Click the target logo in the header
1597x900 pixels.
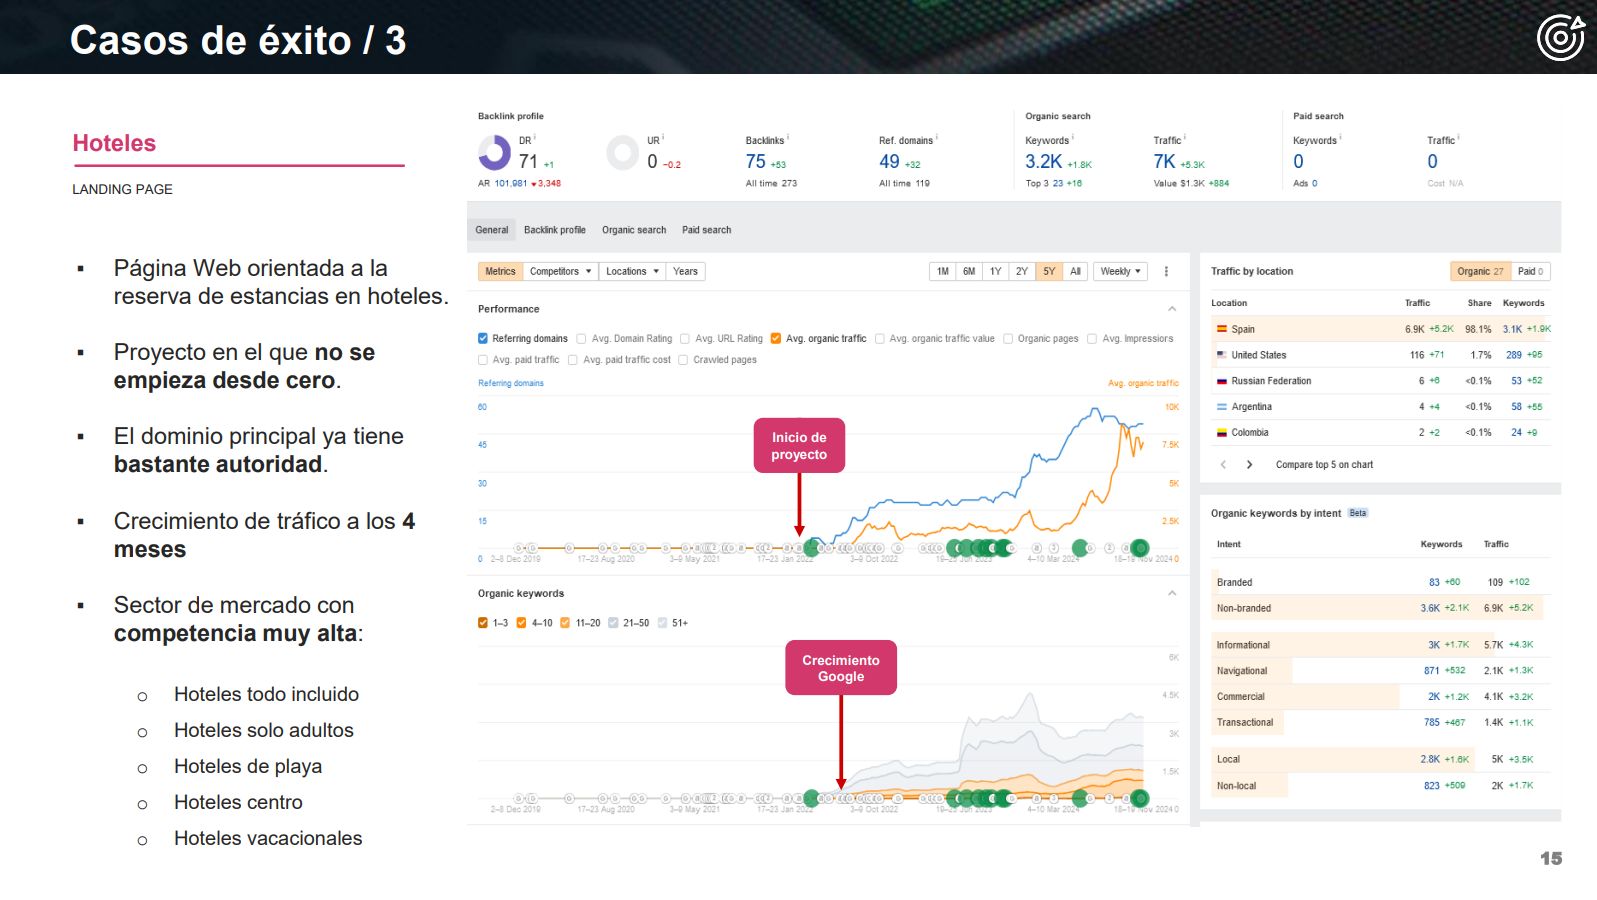click(1560, 38)
